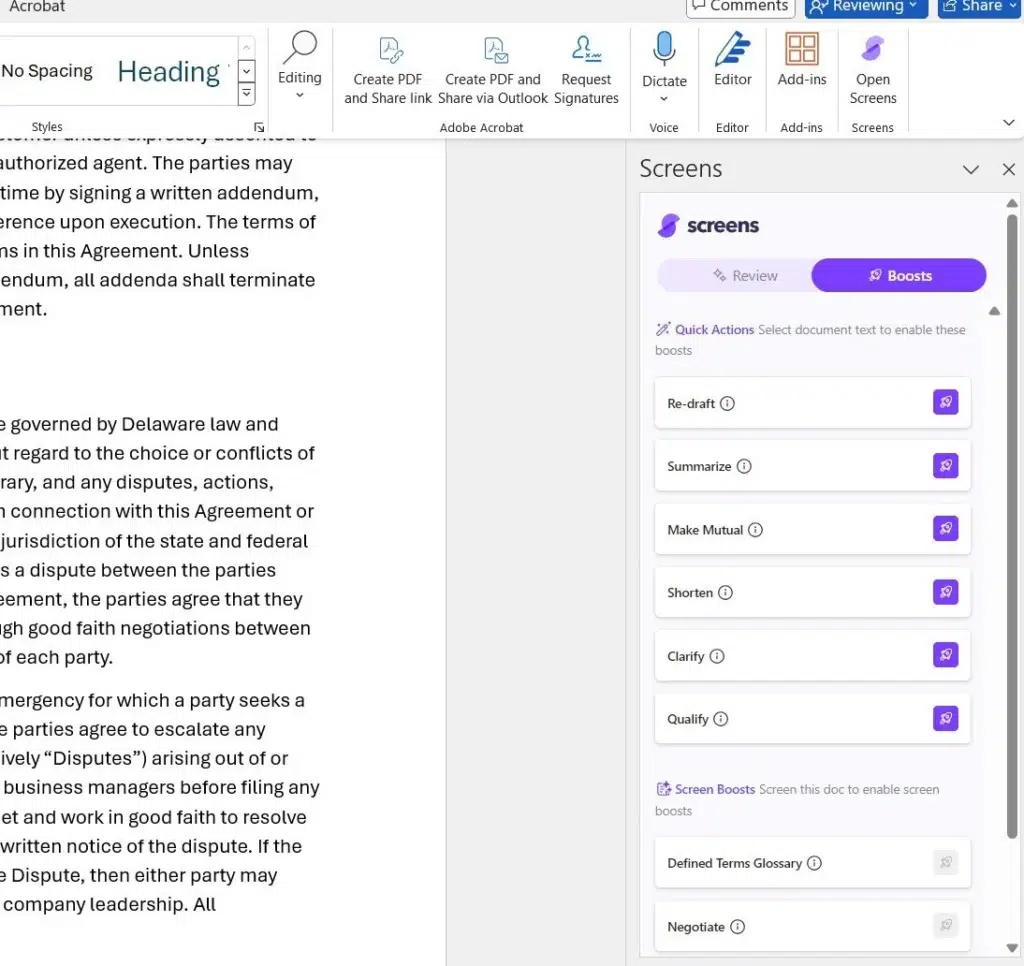Run the Summarize boost rocket button

tap(945, 466)
